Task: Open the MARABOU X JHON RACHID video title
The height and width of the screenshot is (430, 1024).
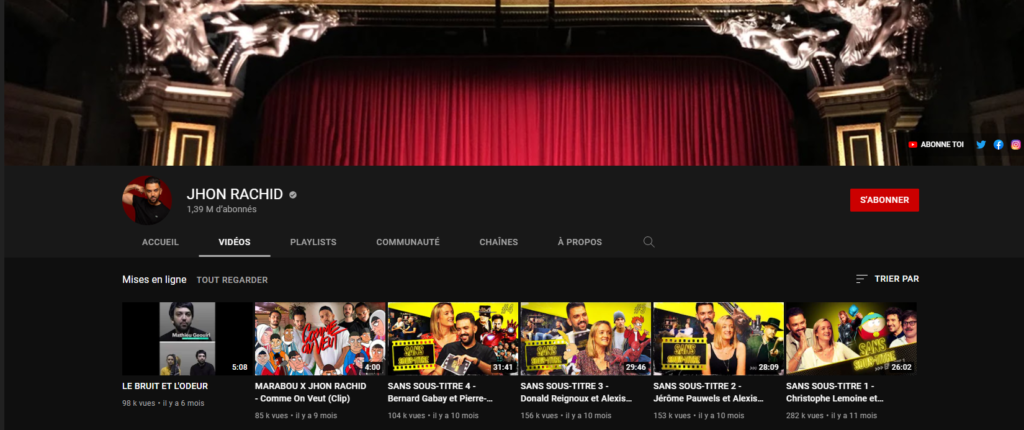Action: pos(311,392)
